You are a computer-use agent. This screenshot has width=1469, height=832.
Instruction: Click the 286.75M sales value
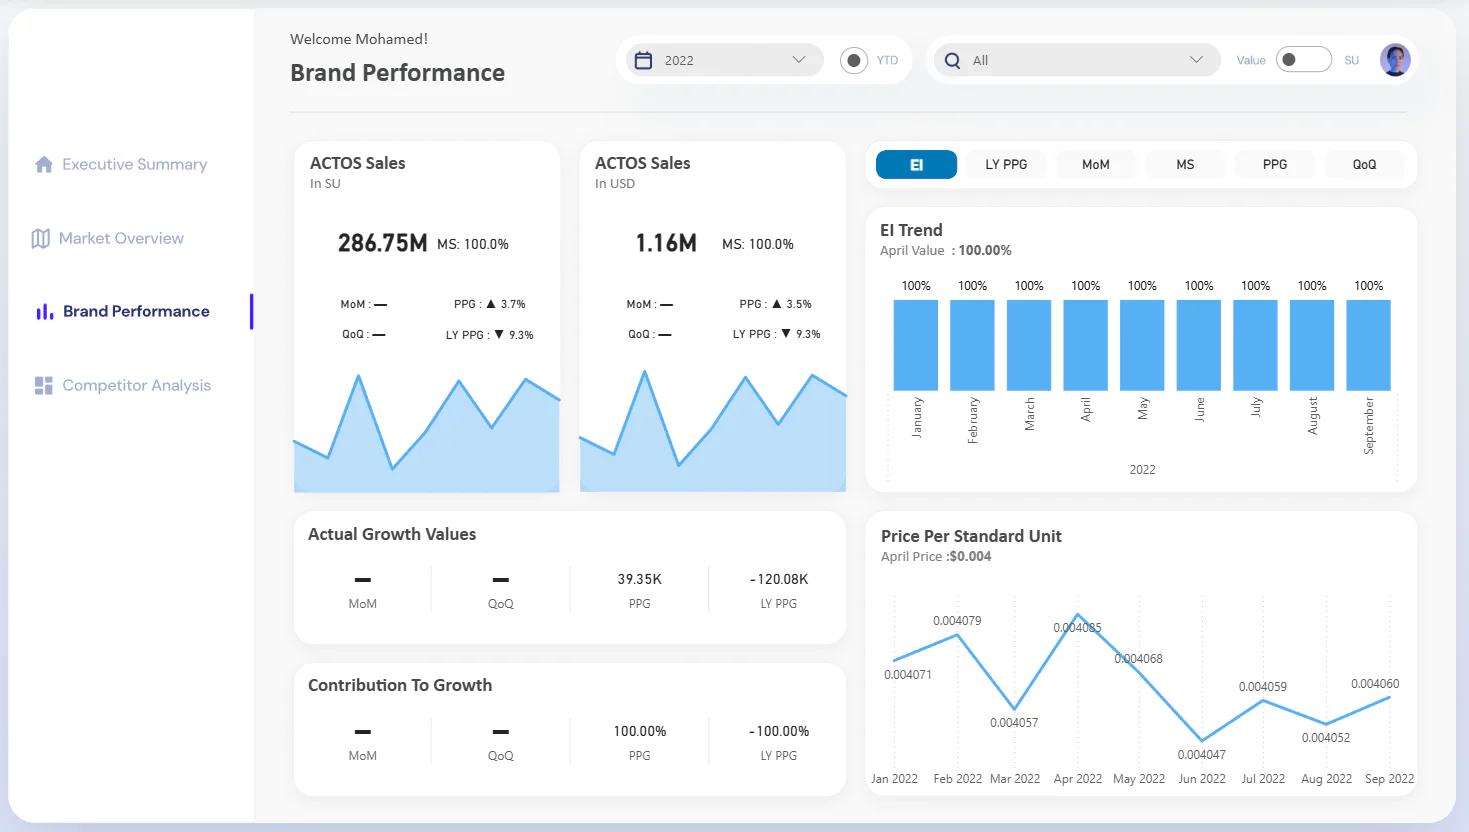click(x=383, y=243)
